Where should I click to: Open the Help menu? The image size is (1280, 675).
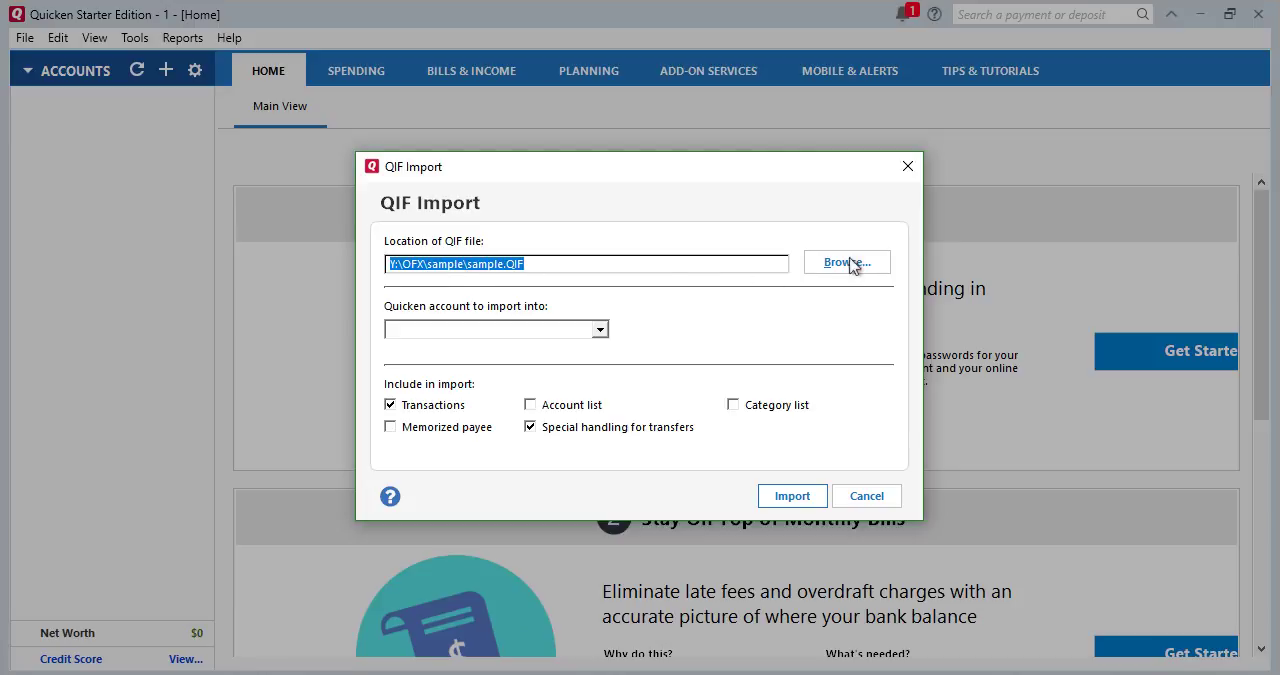(229, 37)
